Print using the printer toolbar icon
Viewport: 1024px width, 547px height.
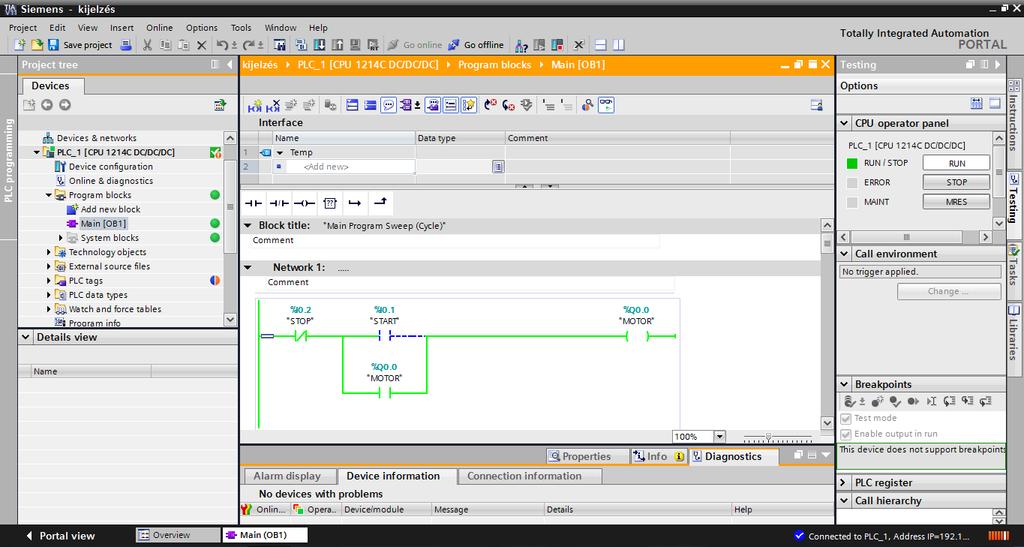(127, 45)
